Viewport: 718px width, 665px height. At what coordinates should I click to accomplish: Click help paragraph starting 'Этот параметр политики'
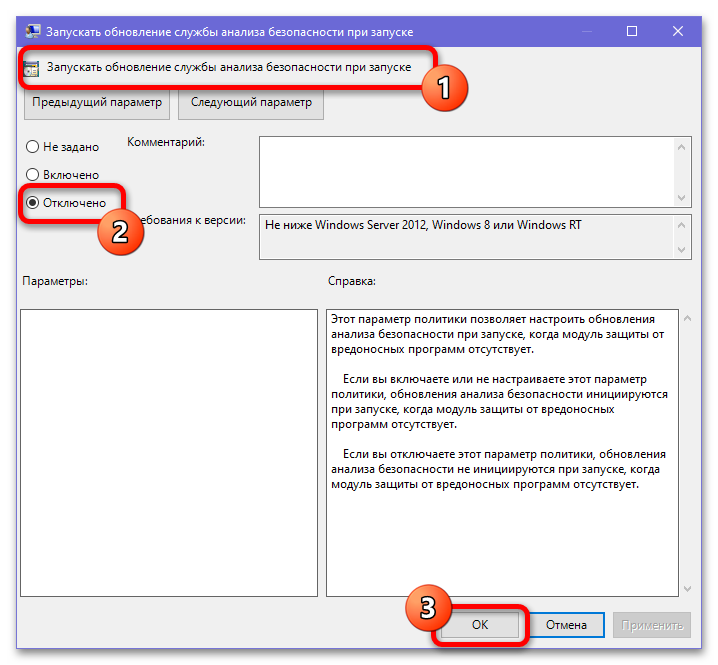[497, 334]
